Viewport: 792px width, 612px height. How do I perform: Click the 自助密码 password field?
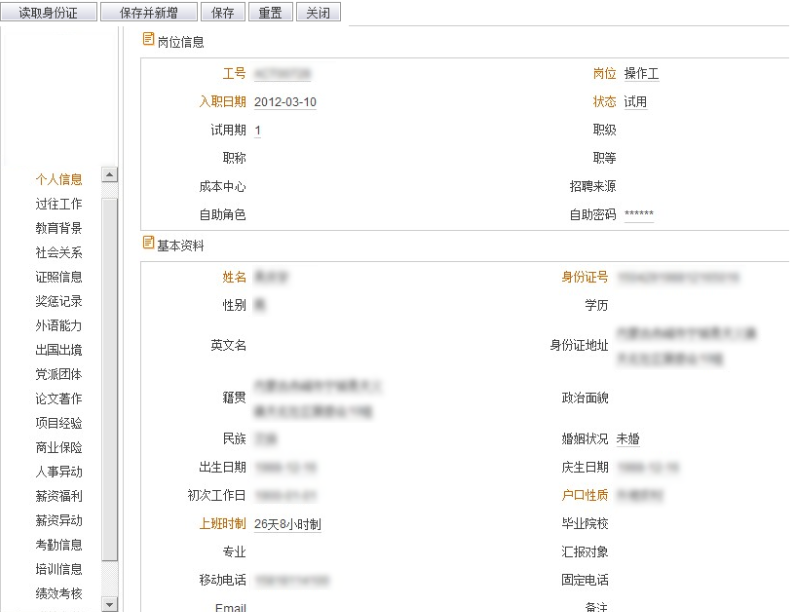pos(639,214)
